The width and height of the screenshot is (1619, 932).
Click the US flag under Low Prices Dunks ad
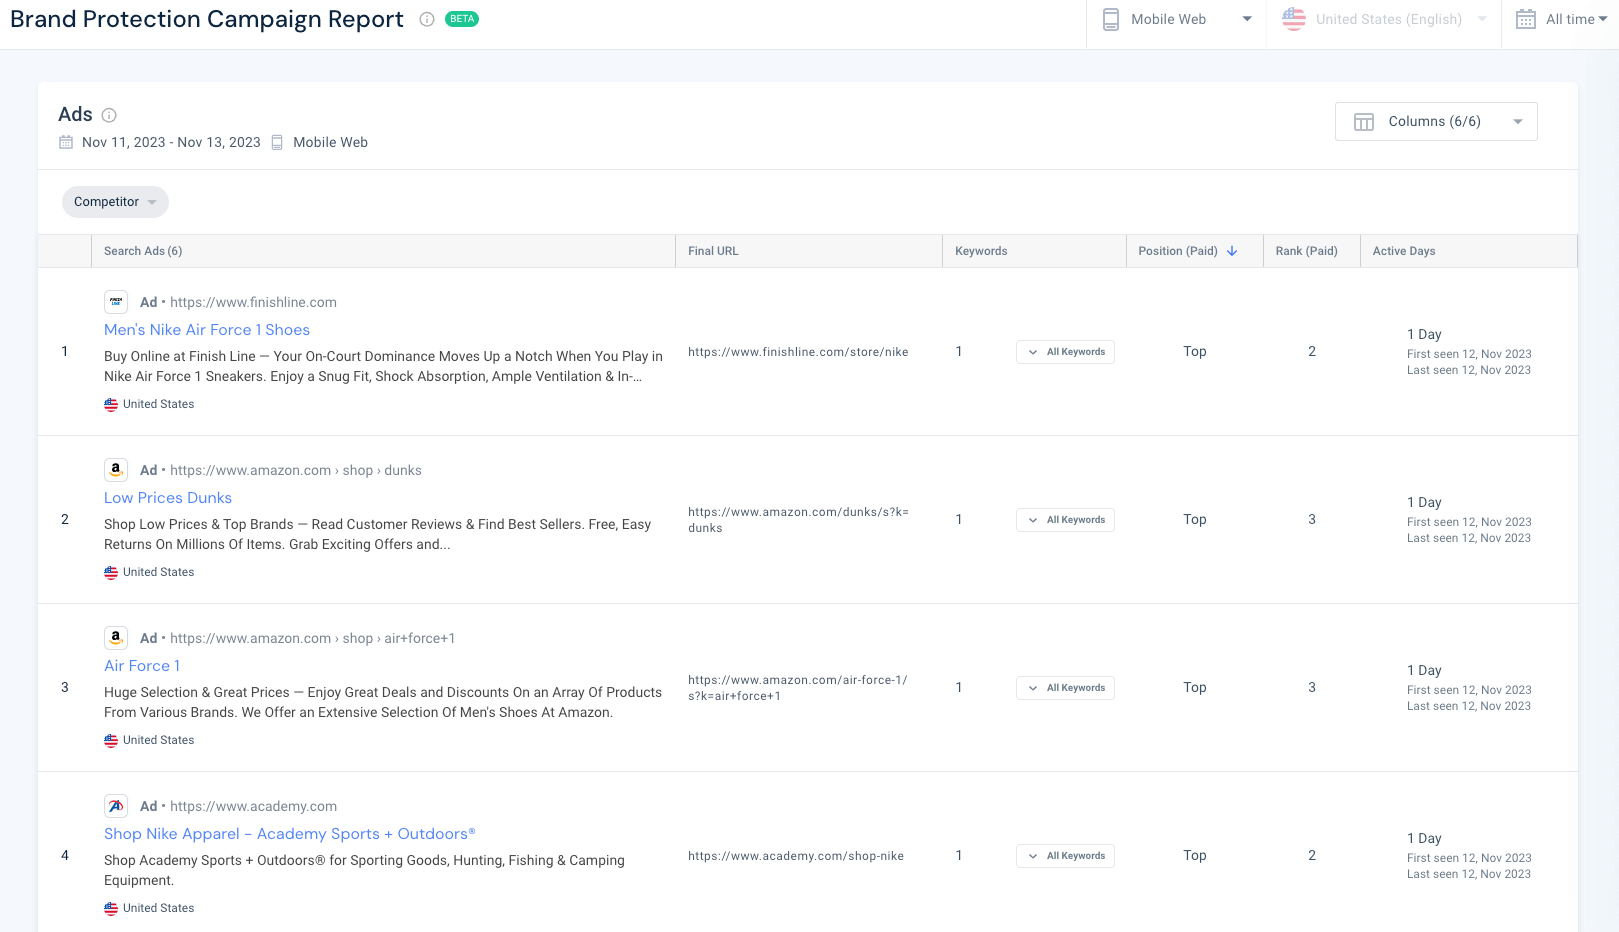coord(111,573)
